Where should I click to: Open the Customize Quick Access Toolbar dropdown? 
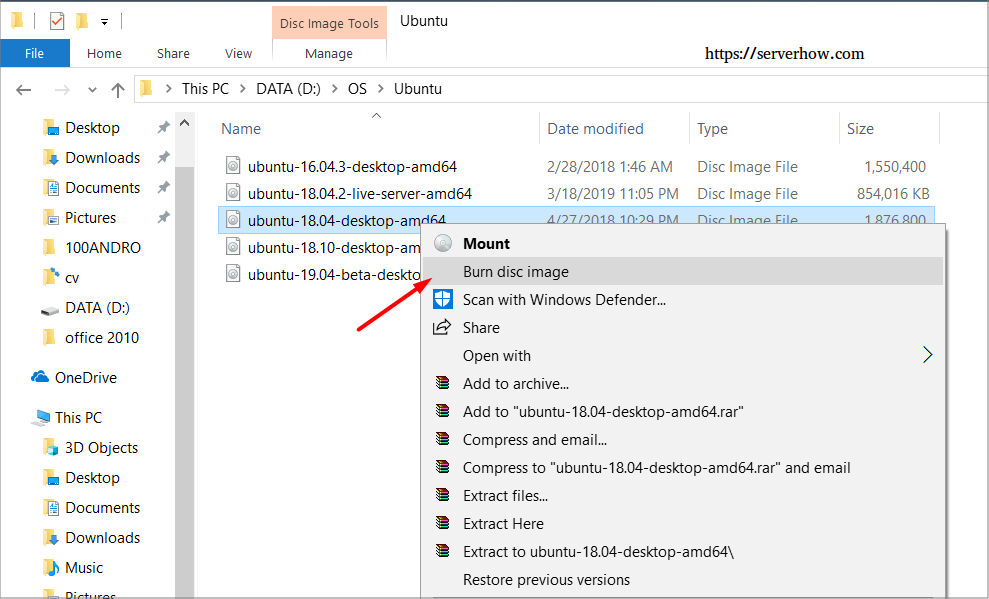(104, 22)
